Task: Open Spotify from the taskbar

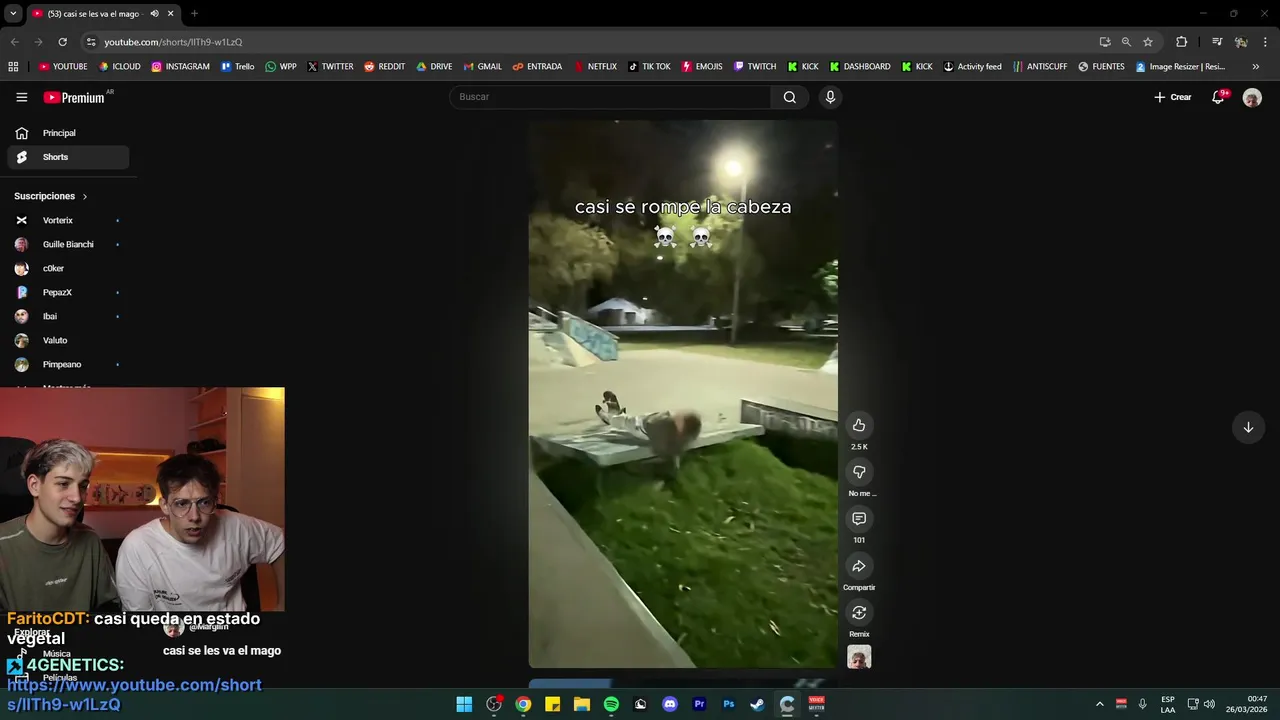Action: (611, 704)
